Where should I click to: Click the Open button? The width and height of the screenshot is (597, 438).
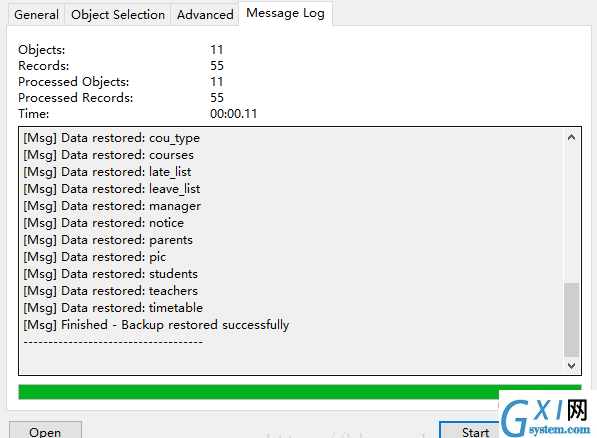45,430
